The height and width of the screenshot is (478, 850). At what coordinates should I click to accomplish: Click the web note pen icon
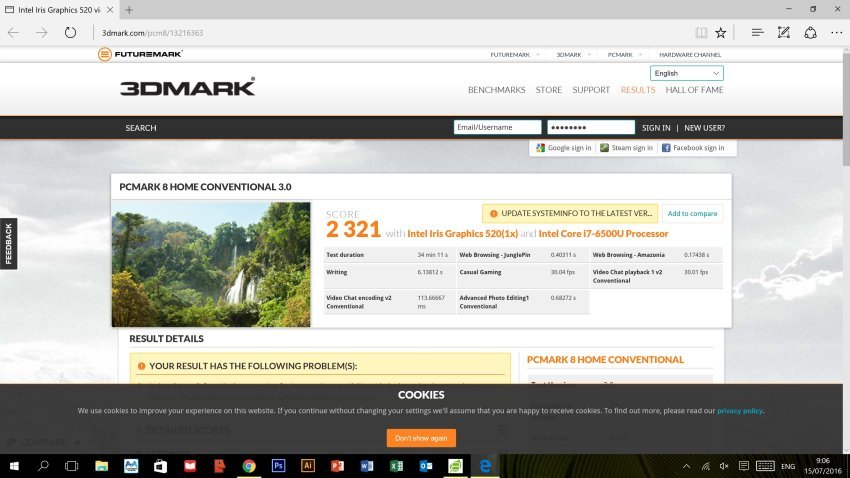point(784,33)
